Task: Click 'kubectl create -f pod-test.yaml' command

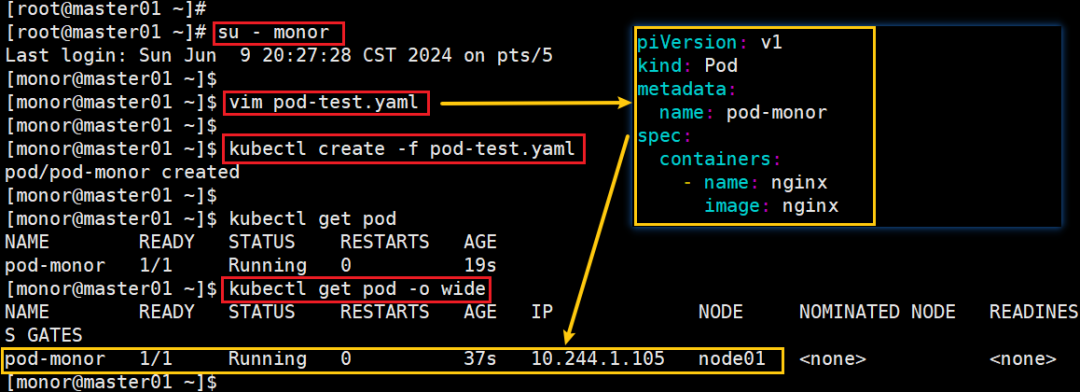Action: 401,149
